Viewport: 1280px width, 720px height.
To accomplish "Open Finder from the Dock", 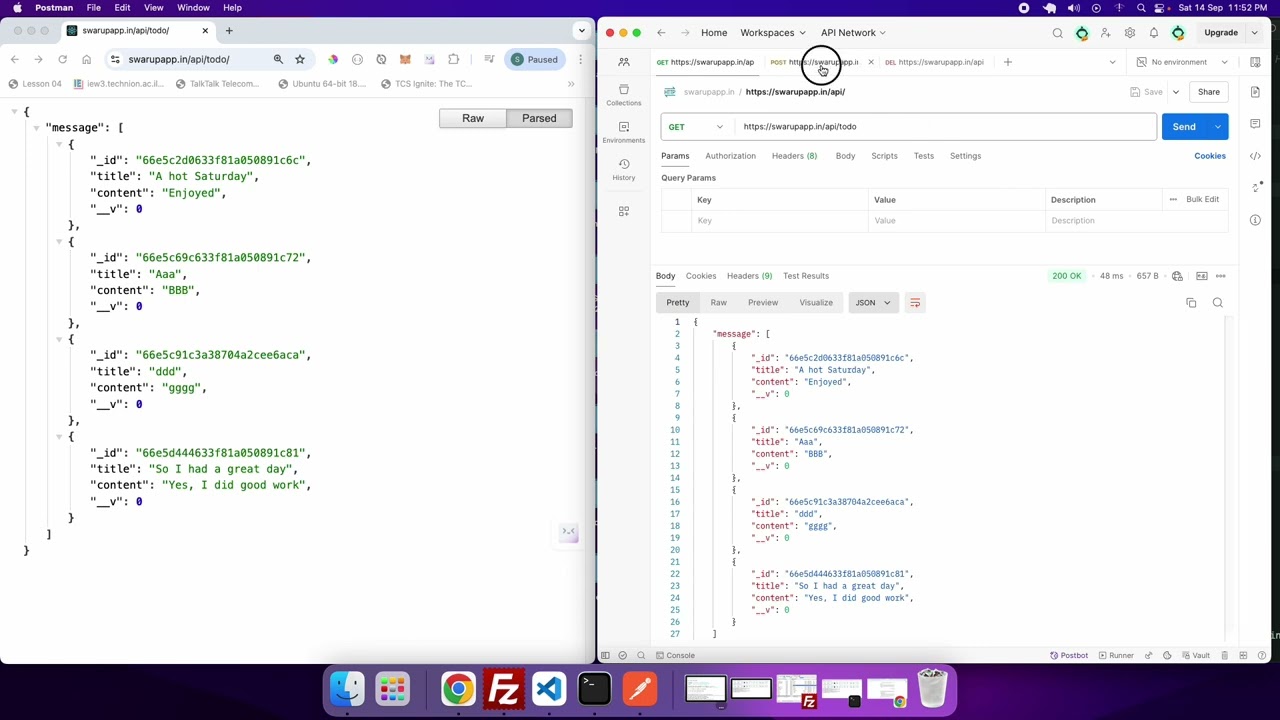I will coord(347,689).
